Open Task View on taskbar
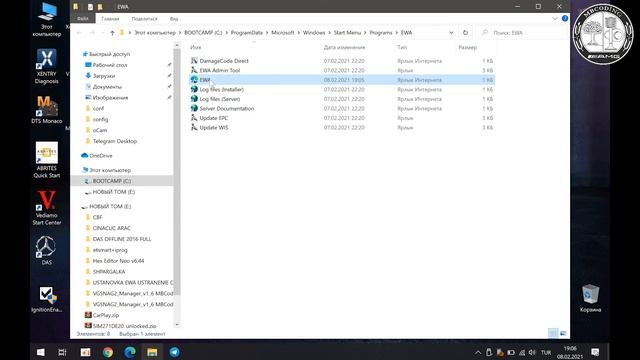640x360 pixels. coord(62,352)
